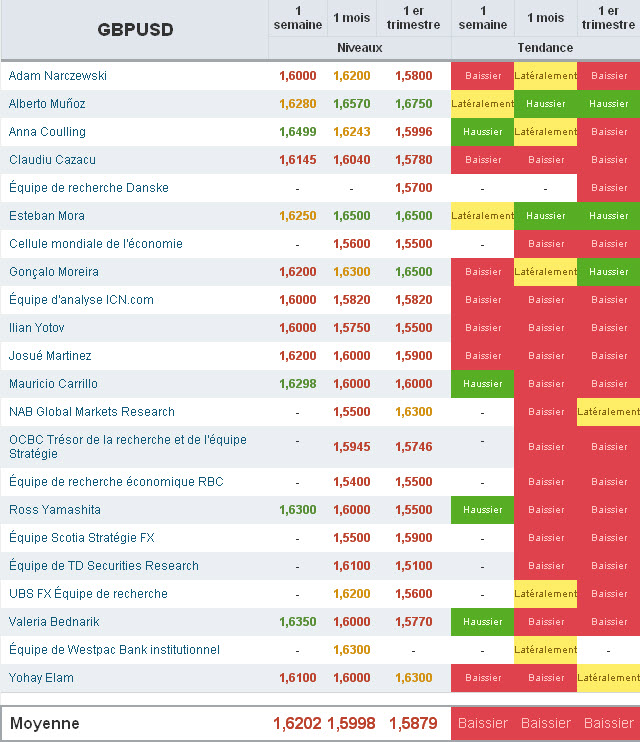Click ICN.com's 1,5820 monthly level

coord(352,300)
